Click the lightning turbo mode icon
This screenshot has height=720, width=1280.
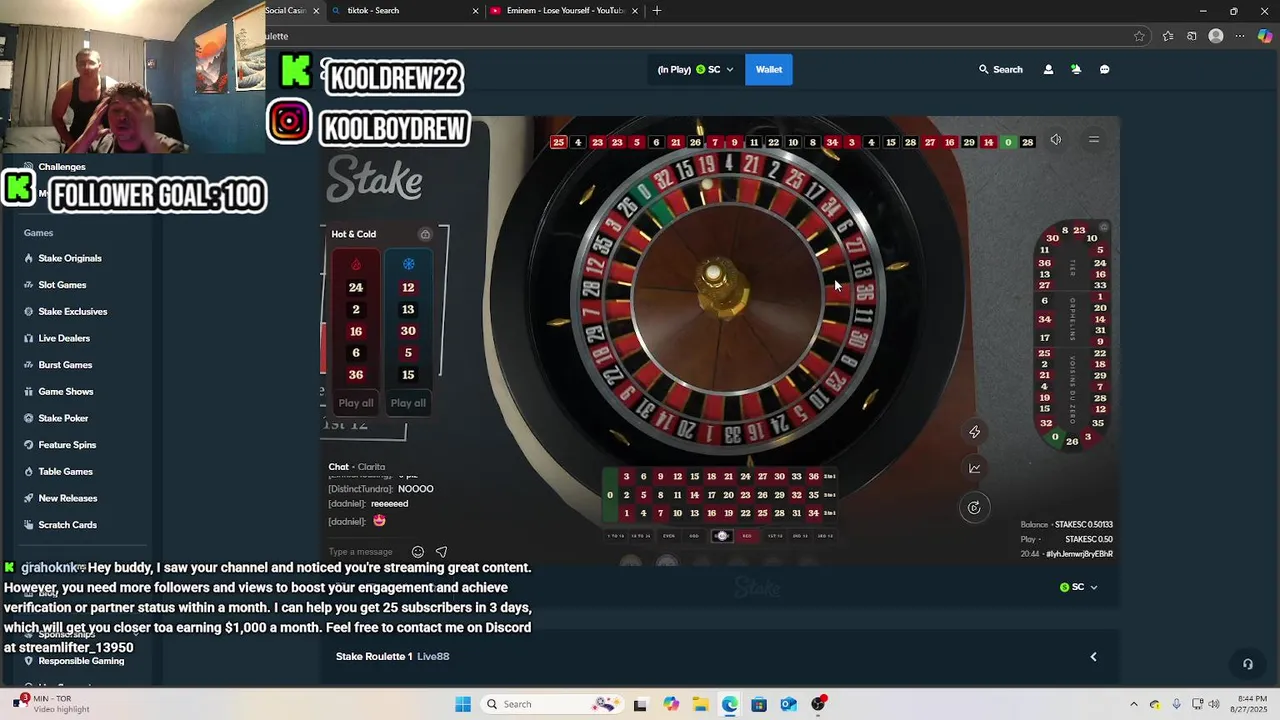coord(974,432)
